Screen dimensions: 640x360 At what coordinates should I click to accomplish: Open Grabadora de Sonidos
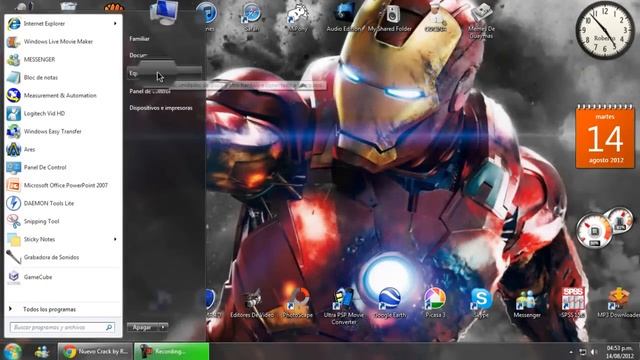click(63, 257)
